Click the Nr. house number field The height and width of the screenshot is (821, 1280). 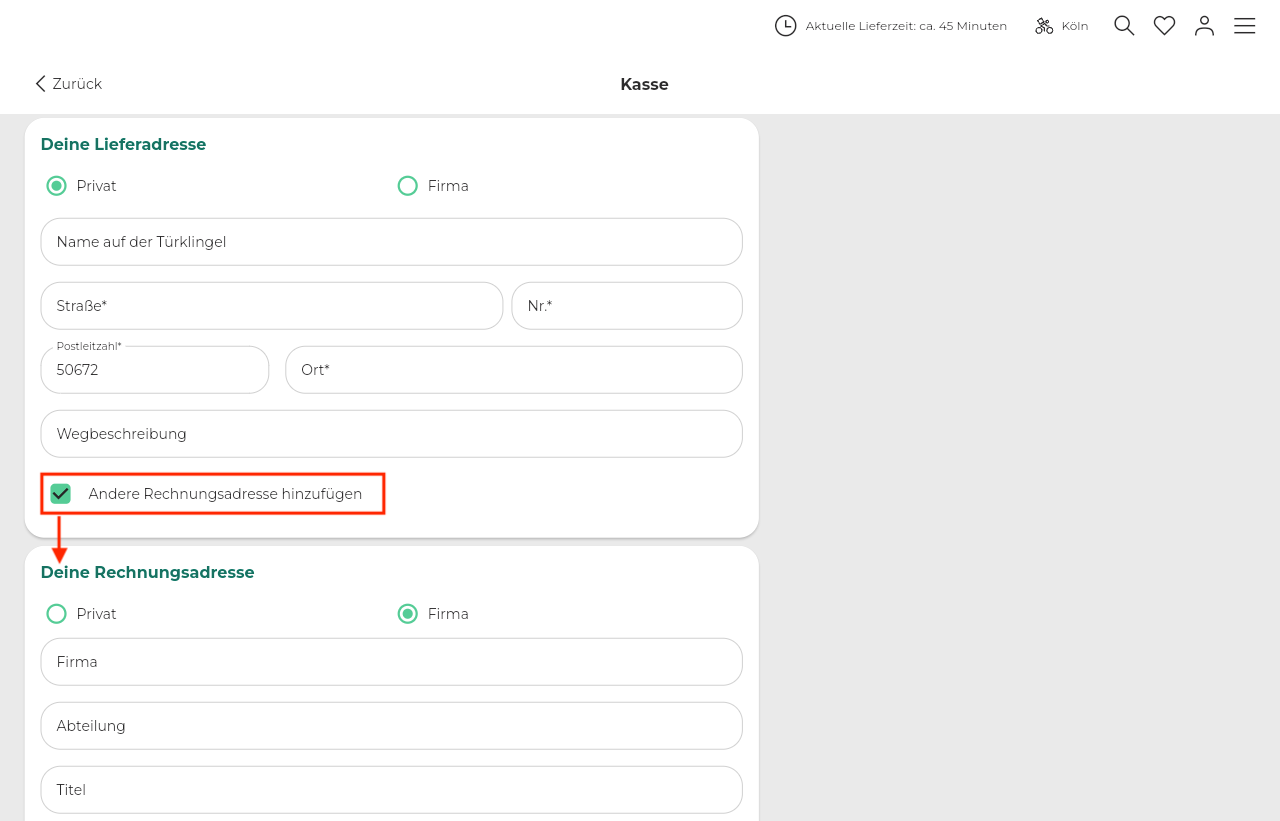click(626, 306)
